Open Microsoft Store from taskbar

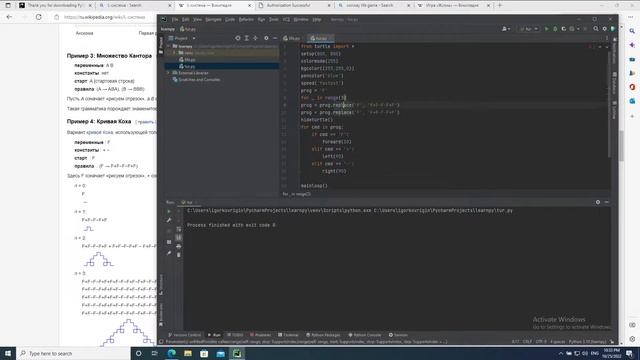pyautogui.click(x=204, y=353)
